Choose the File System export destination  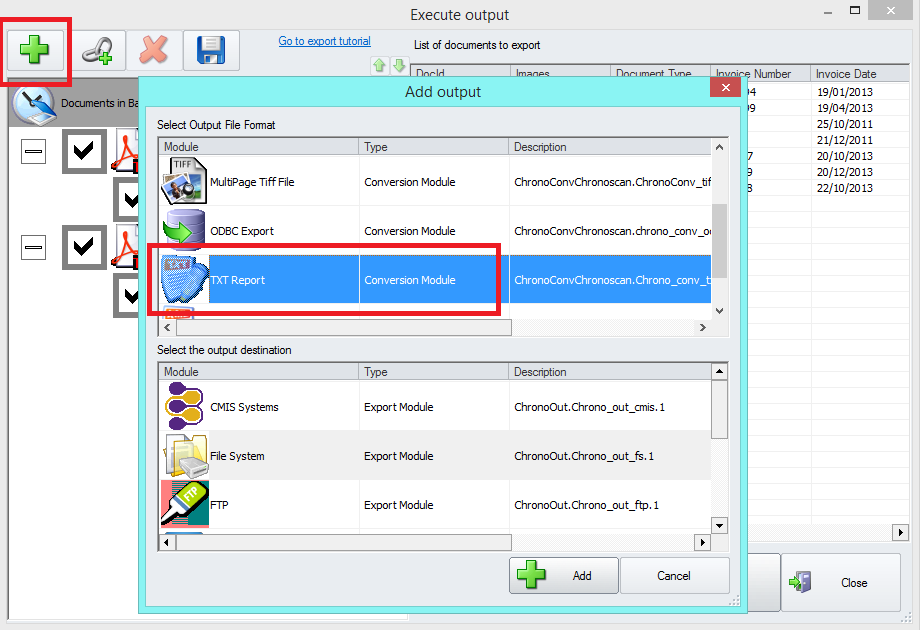tap(237, 456)
